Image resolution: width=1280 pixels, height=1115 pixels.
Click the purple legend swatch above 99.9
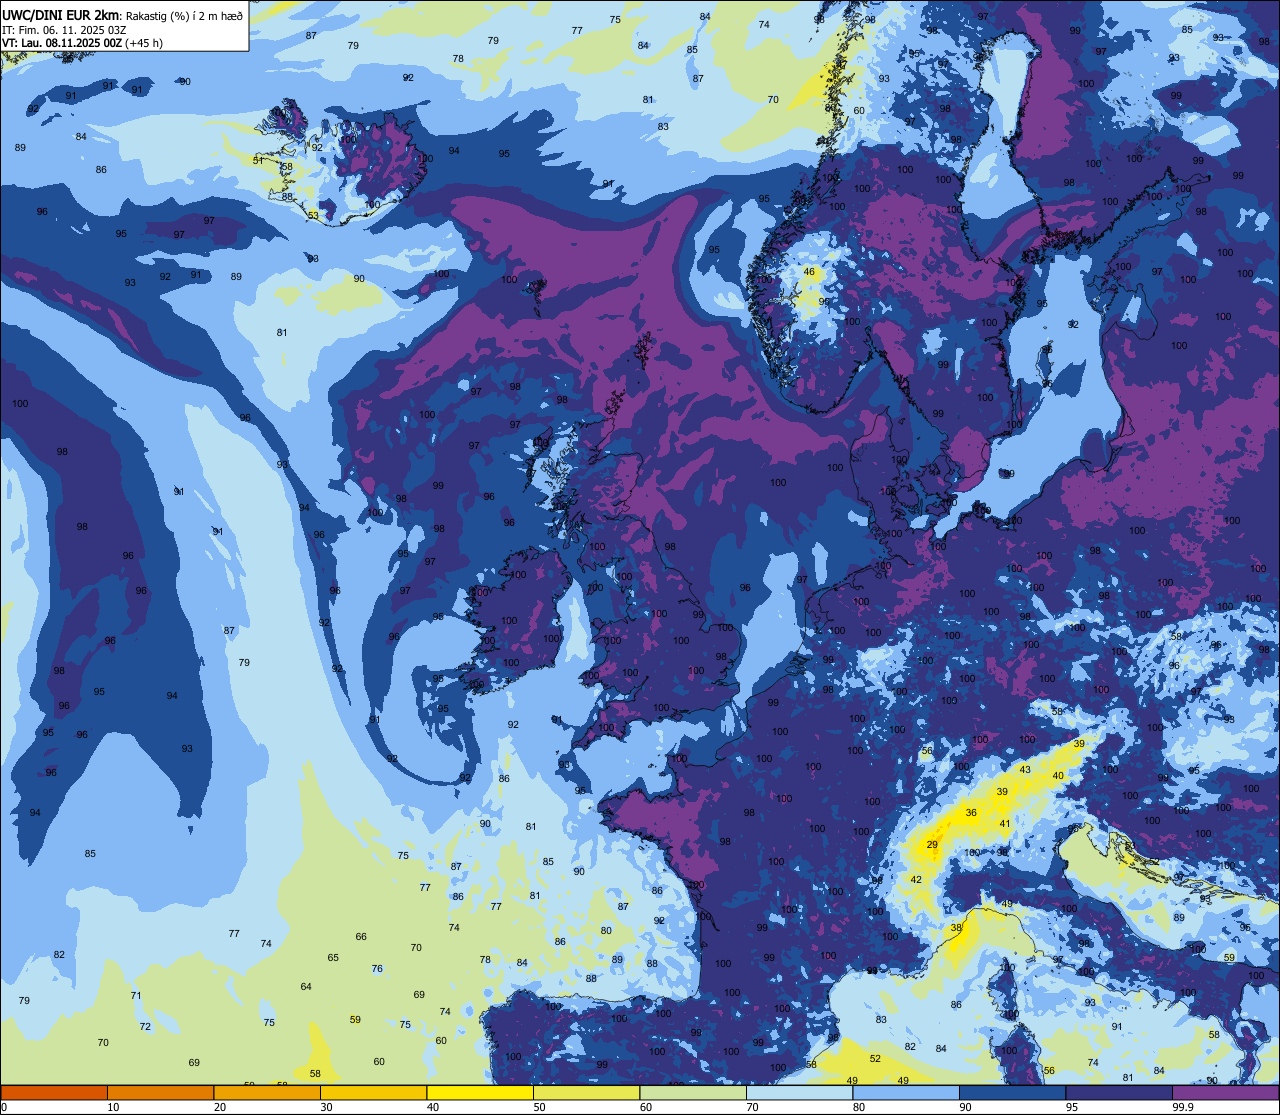[1226, 1092]
